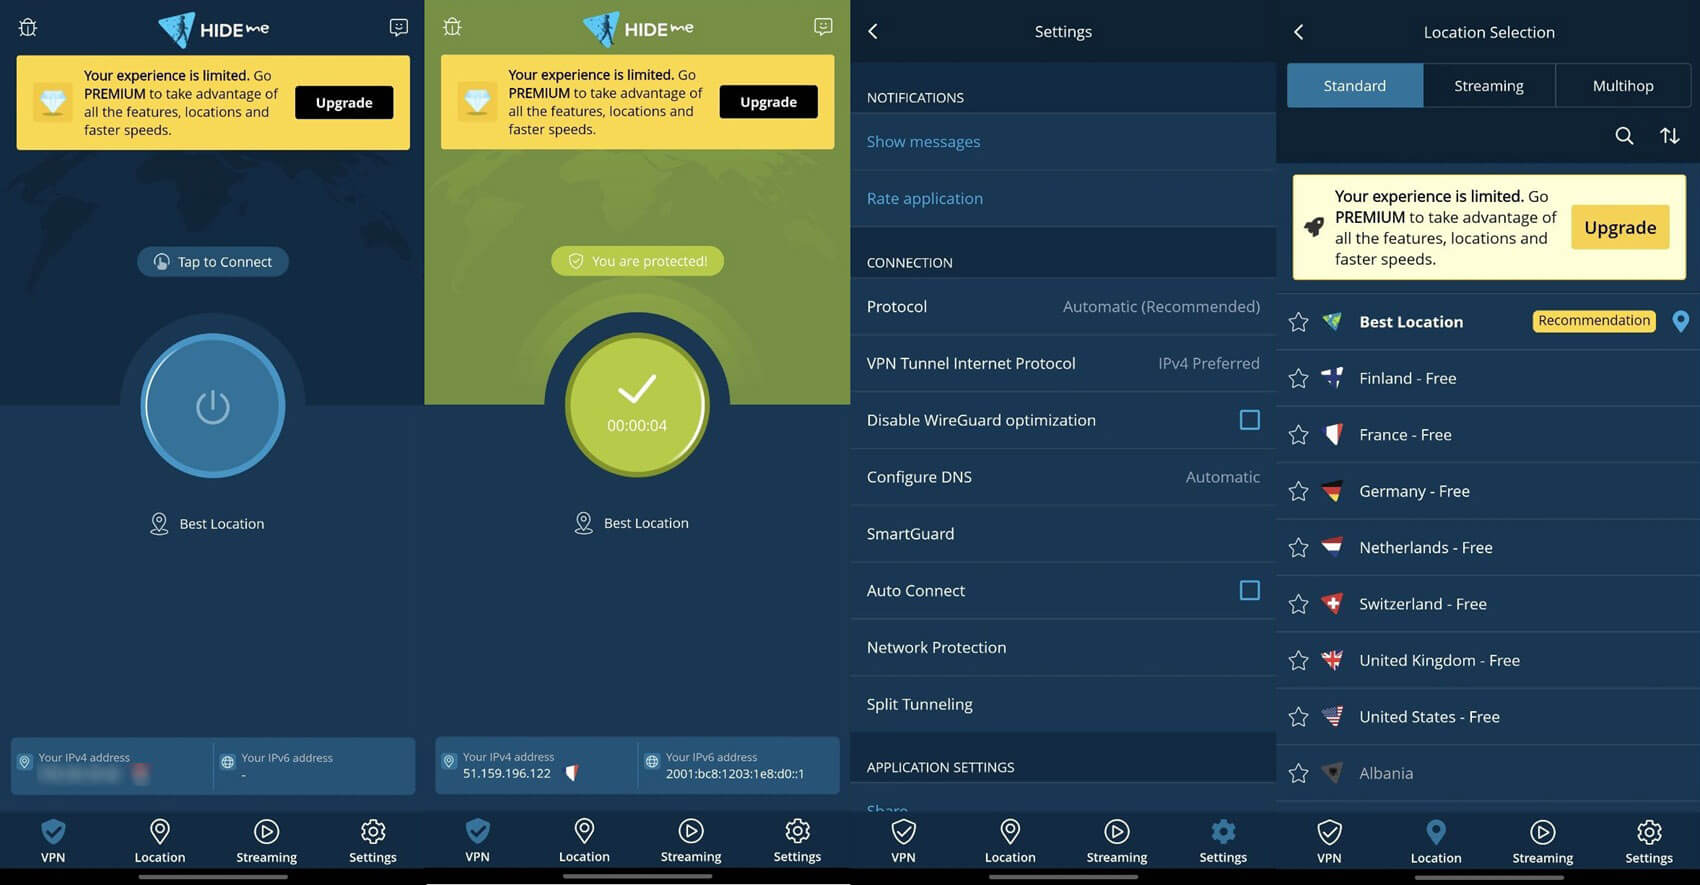Screen dimensions: 1700x885
Task: Open Settings tab on protected screen
Action: click(x=797, y=840)
